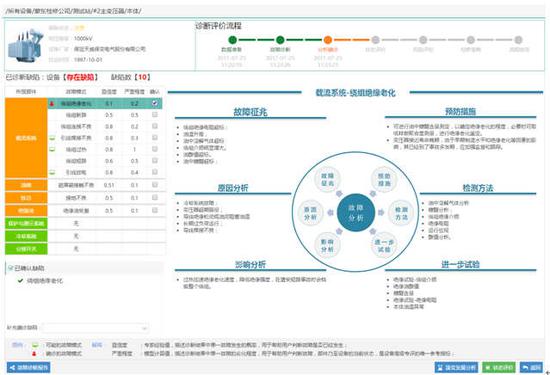Viewport: 550px width, 375px height.
Task: Click the green button in the bottom right
Action: coord(498,367)
